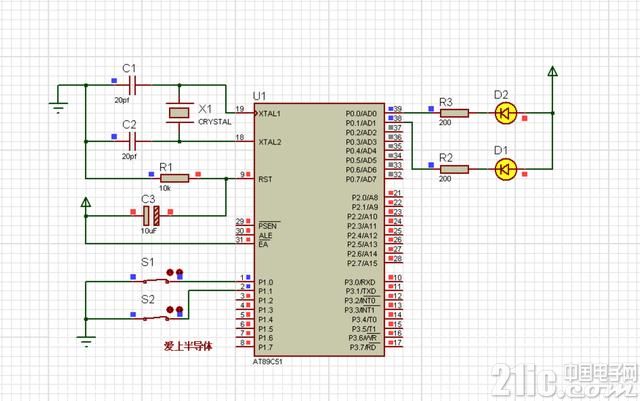Select power terminal arrow above the LEDs
640x401 pixels.
pyautogui.click(x=552, y=72)
